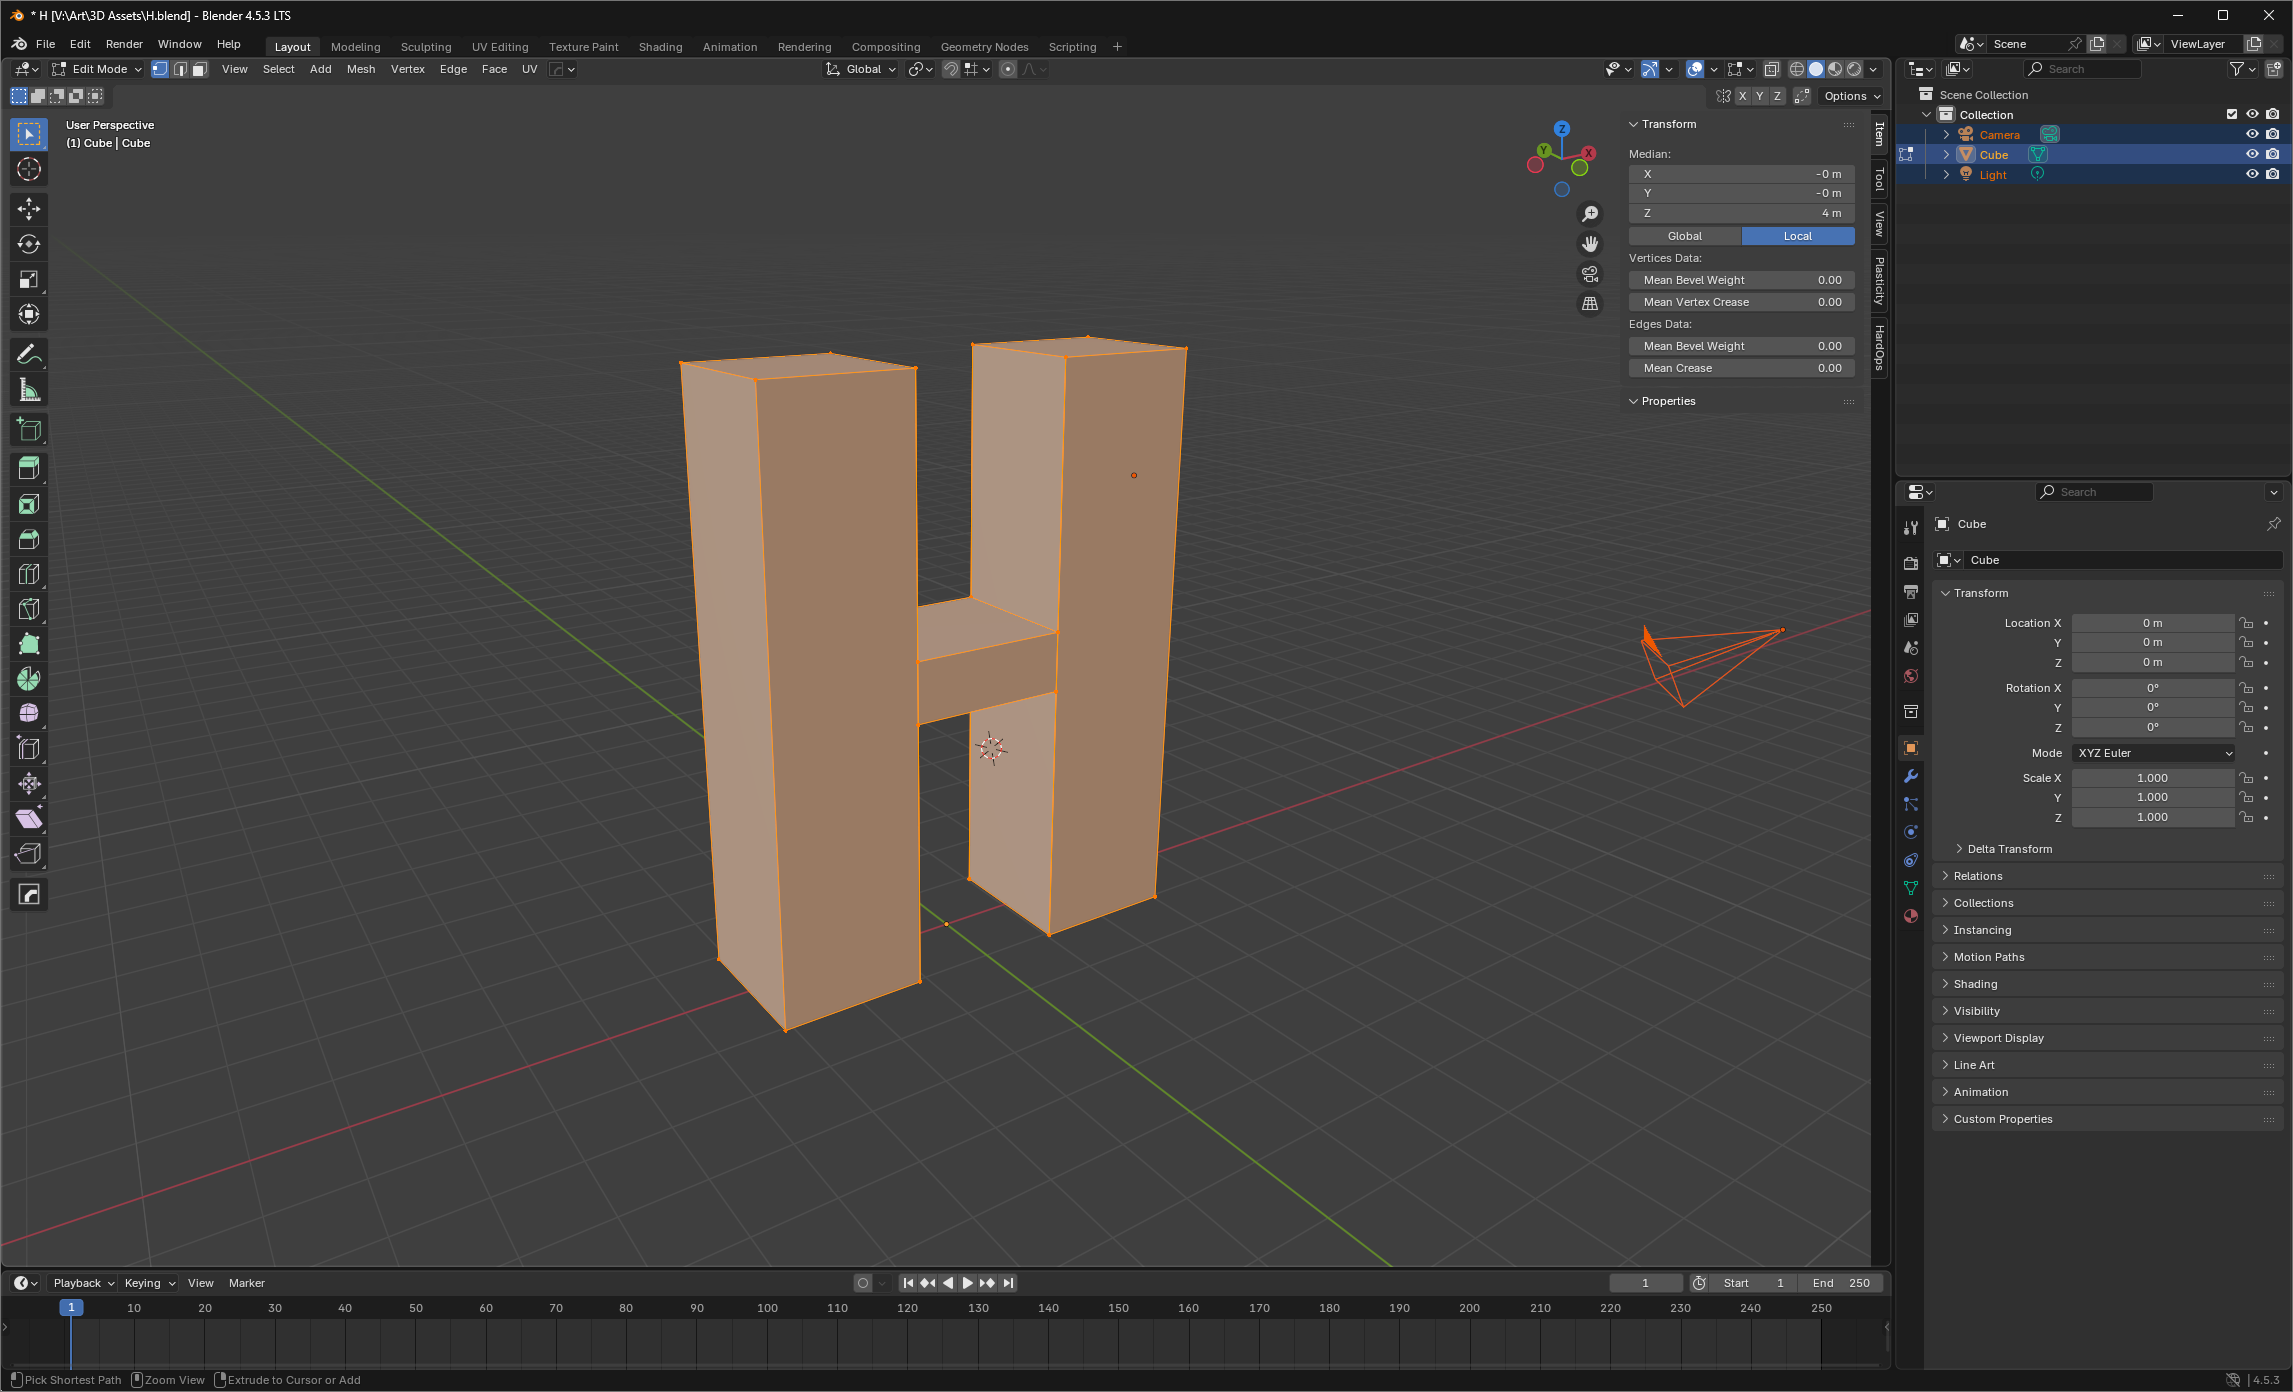Image resolution: width=2293 pixels, height=1392 pixels.
Task: Open the Modifiers wrench properties tab
Action: [1911, 776]
